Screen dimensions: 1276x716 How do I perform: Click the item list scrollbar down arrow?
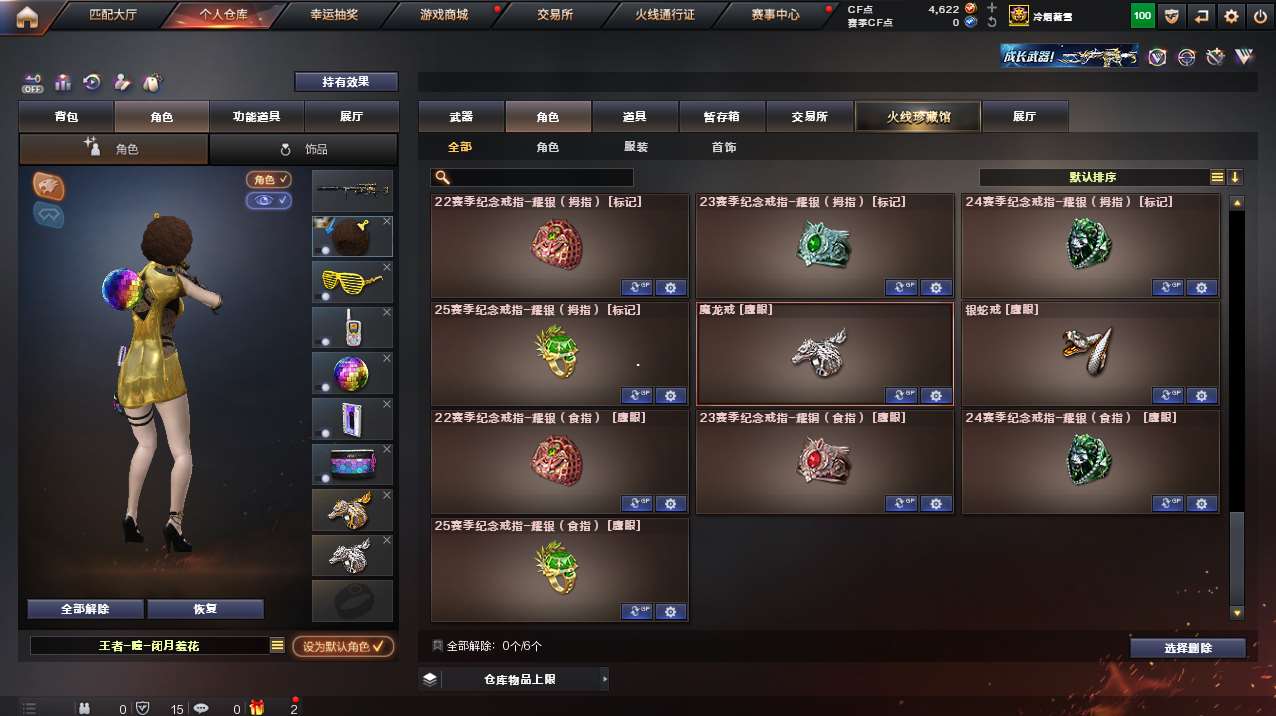pyautogui.click(x=1237, y=612)
